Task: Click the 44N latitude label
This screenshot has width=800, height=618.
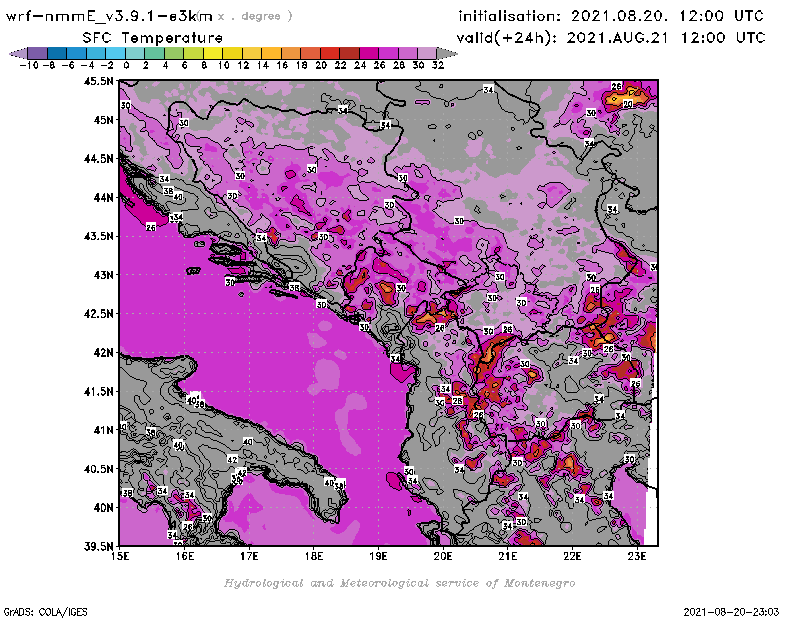Action: click(x=103, y=197)
